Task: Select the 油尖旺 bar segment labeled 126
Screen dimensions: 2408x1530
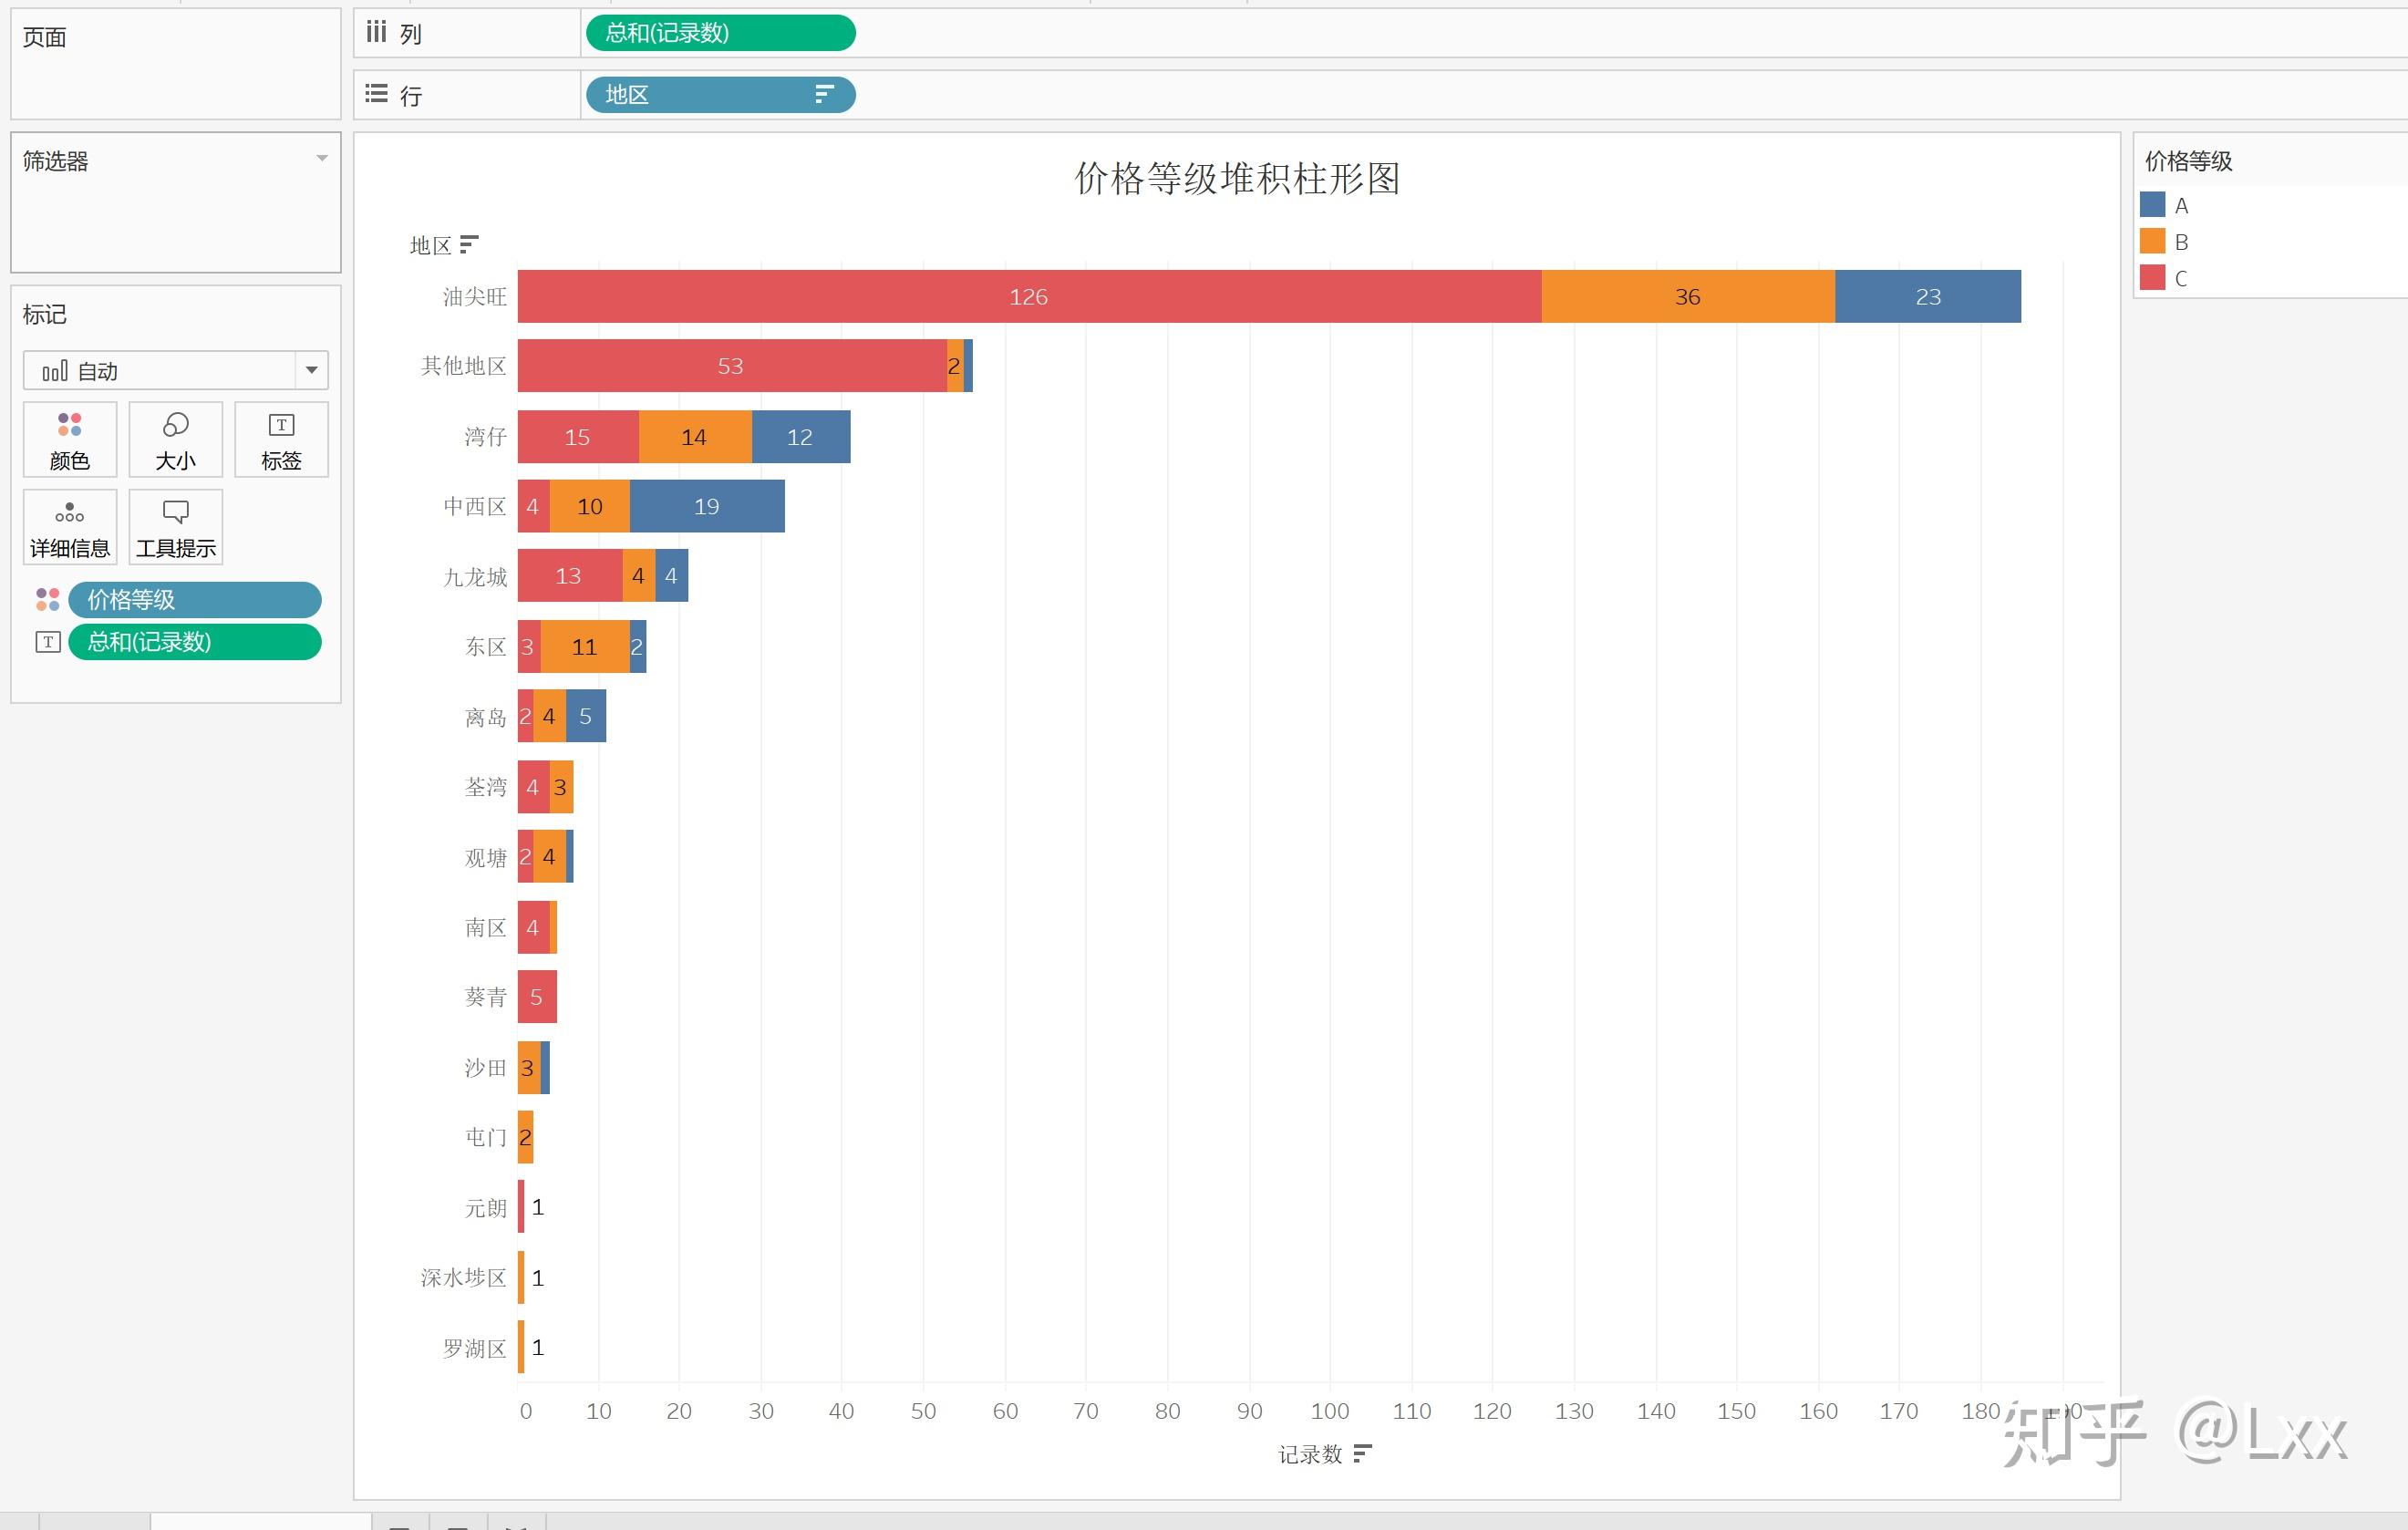Action: point(1030,296)
